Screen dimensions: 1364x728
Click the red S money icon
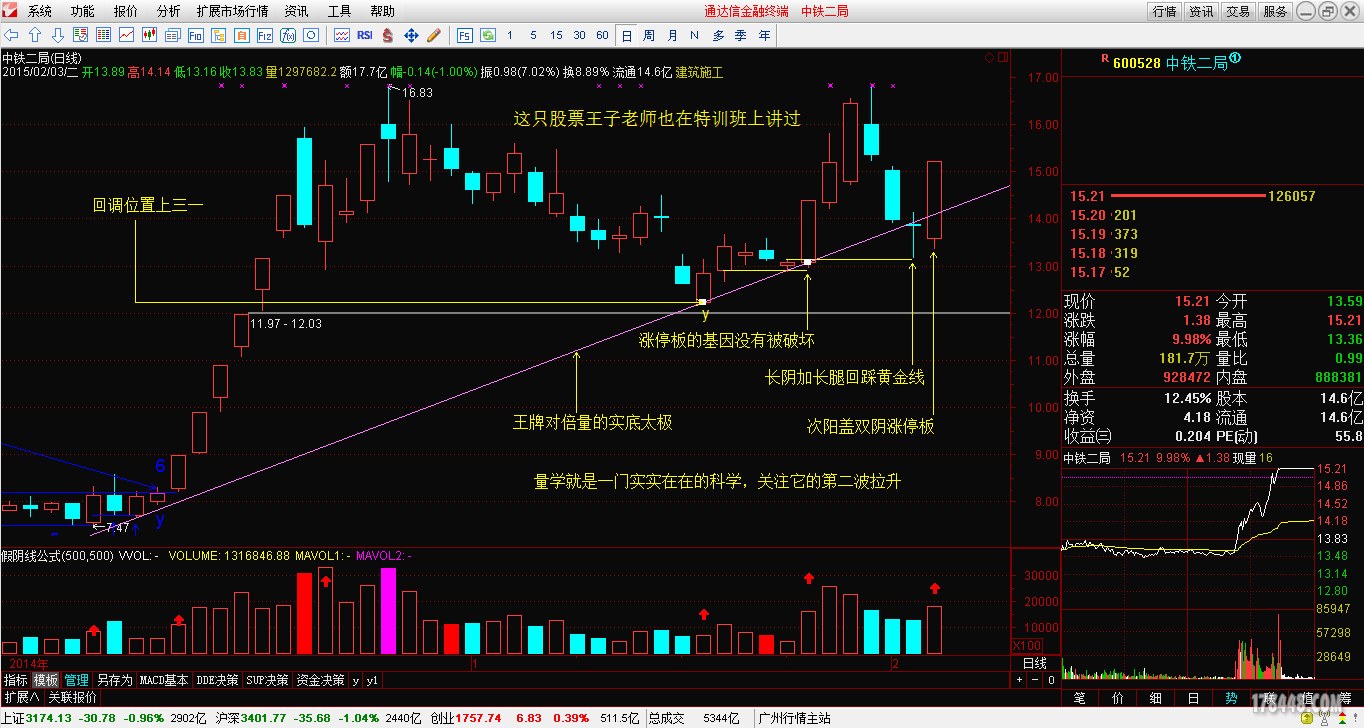tap(387, 35)
